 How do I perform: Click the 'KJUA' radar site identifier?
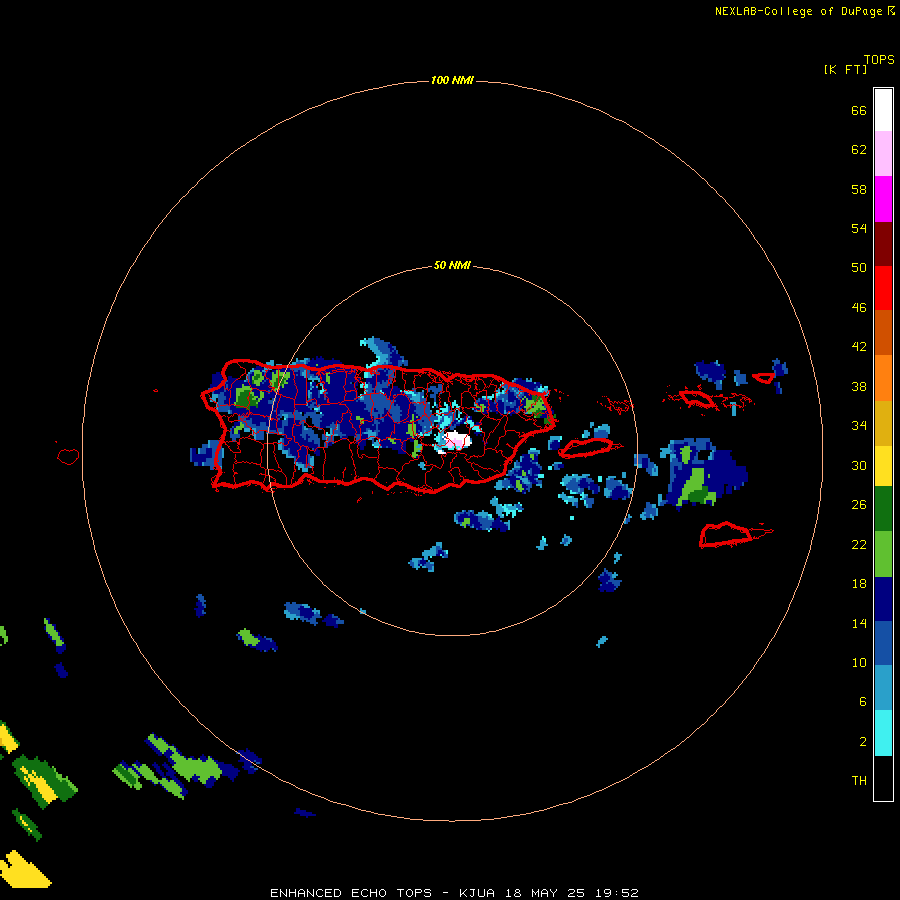coord(476,893)
